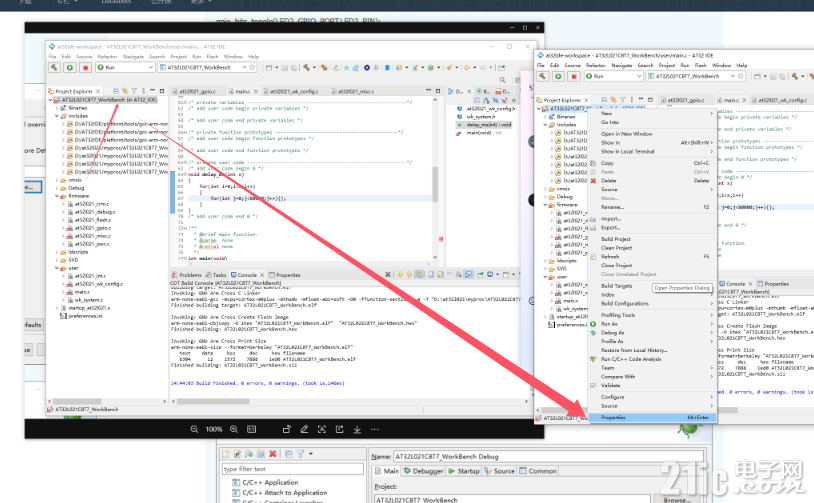
Task: Click the red stop button in left IDE
Action: tap(86, 67)
